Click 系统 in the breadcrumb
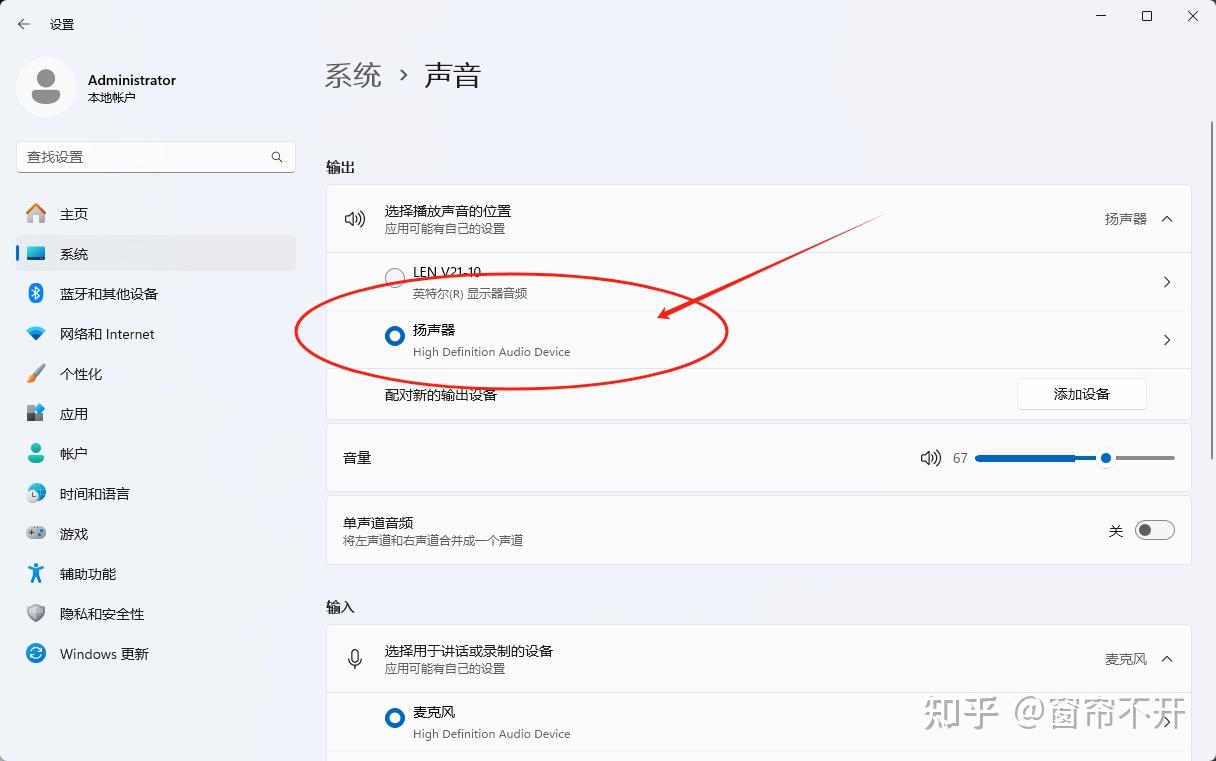 pos(353,76)
